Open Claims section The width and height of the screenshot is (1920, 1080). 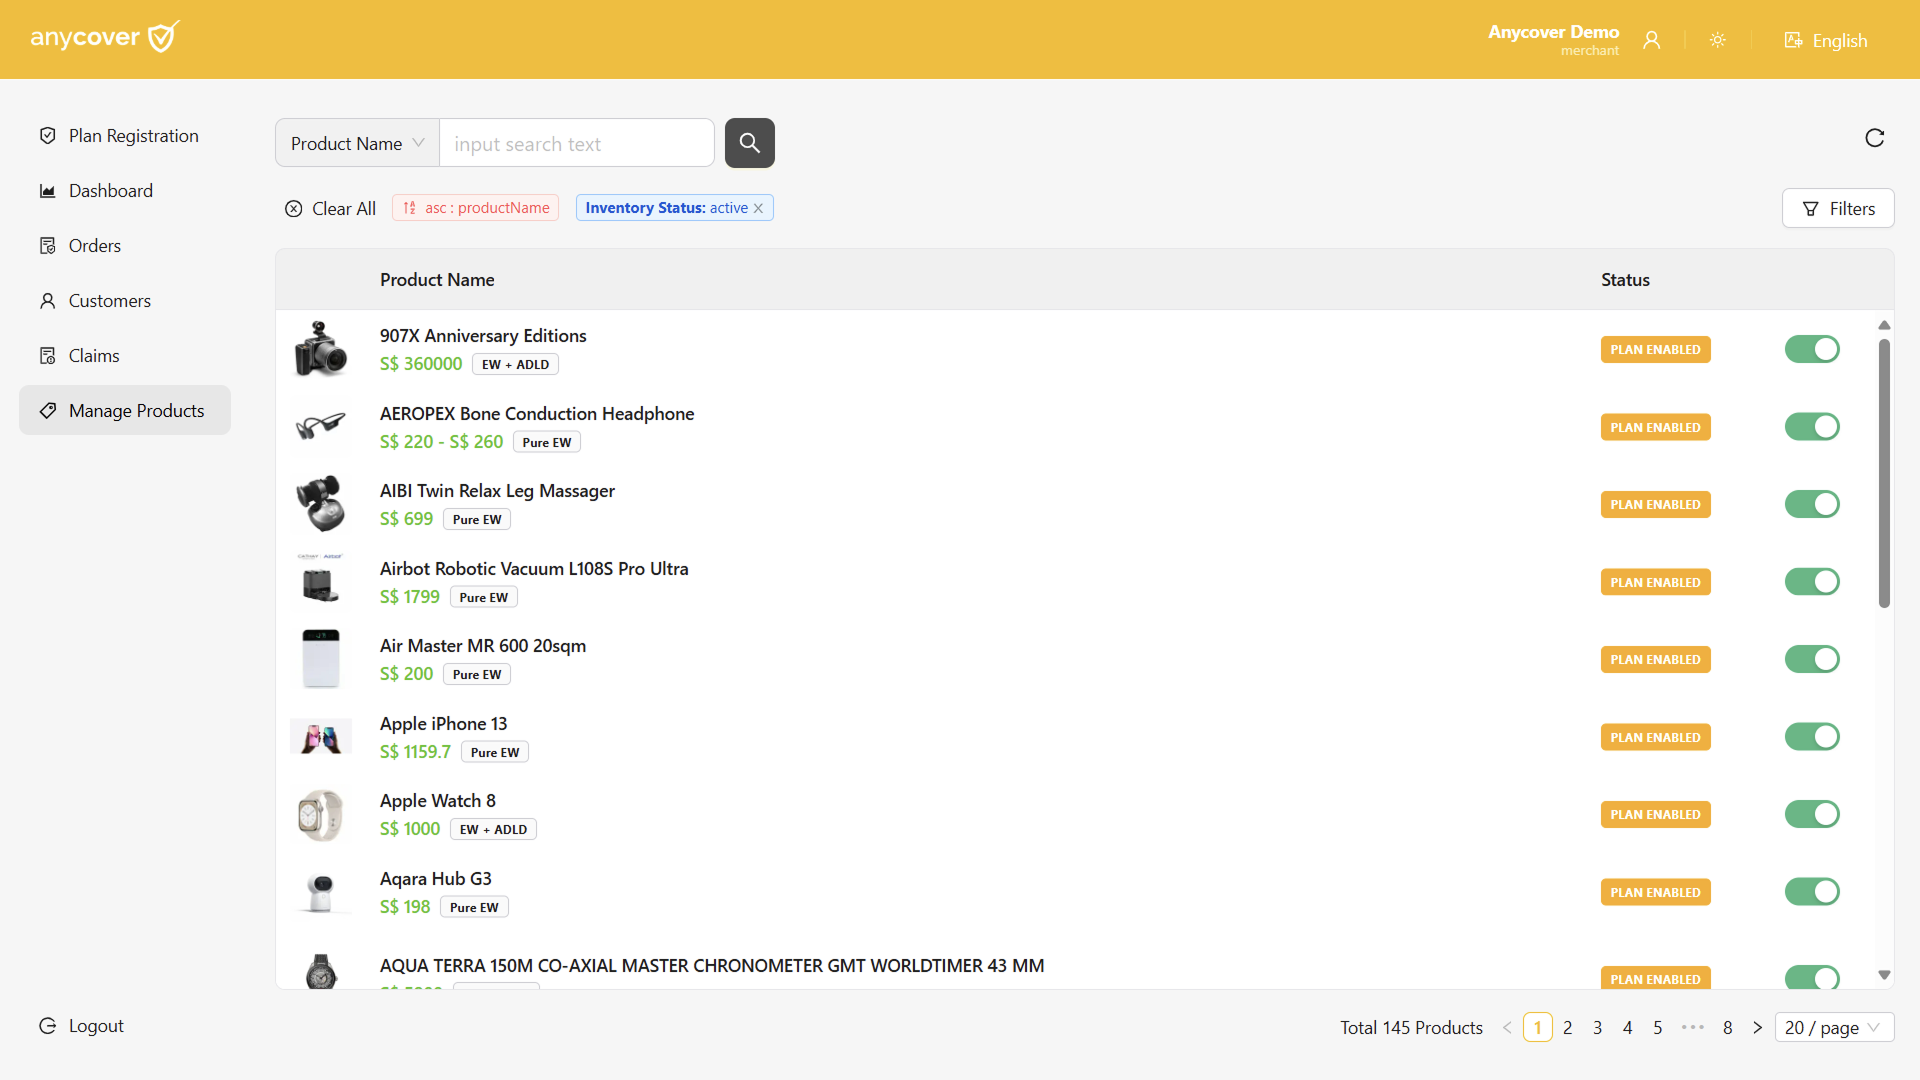click(x=125, y=355)
